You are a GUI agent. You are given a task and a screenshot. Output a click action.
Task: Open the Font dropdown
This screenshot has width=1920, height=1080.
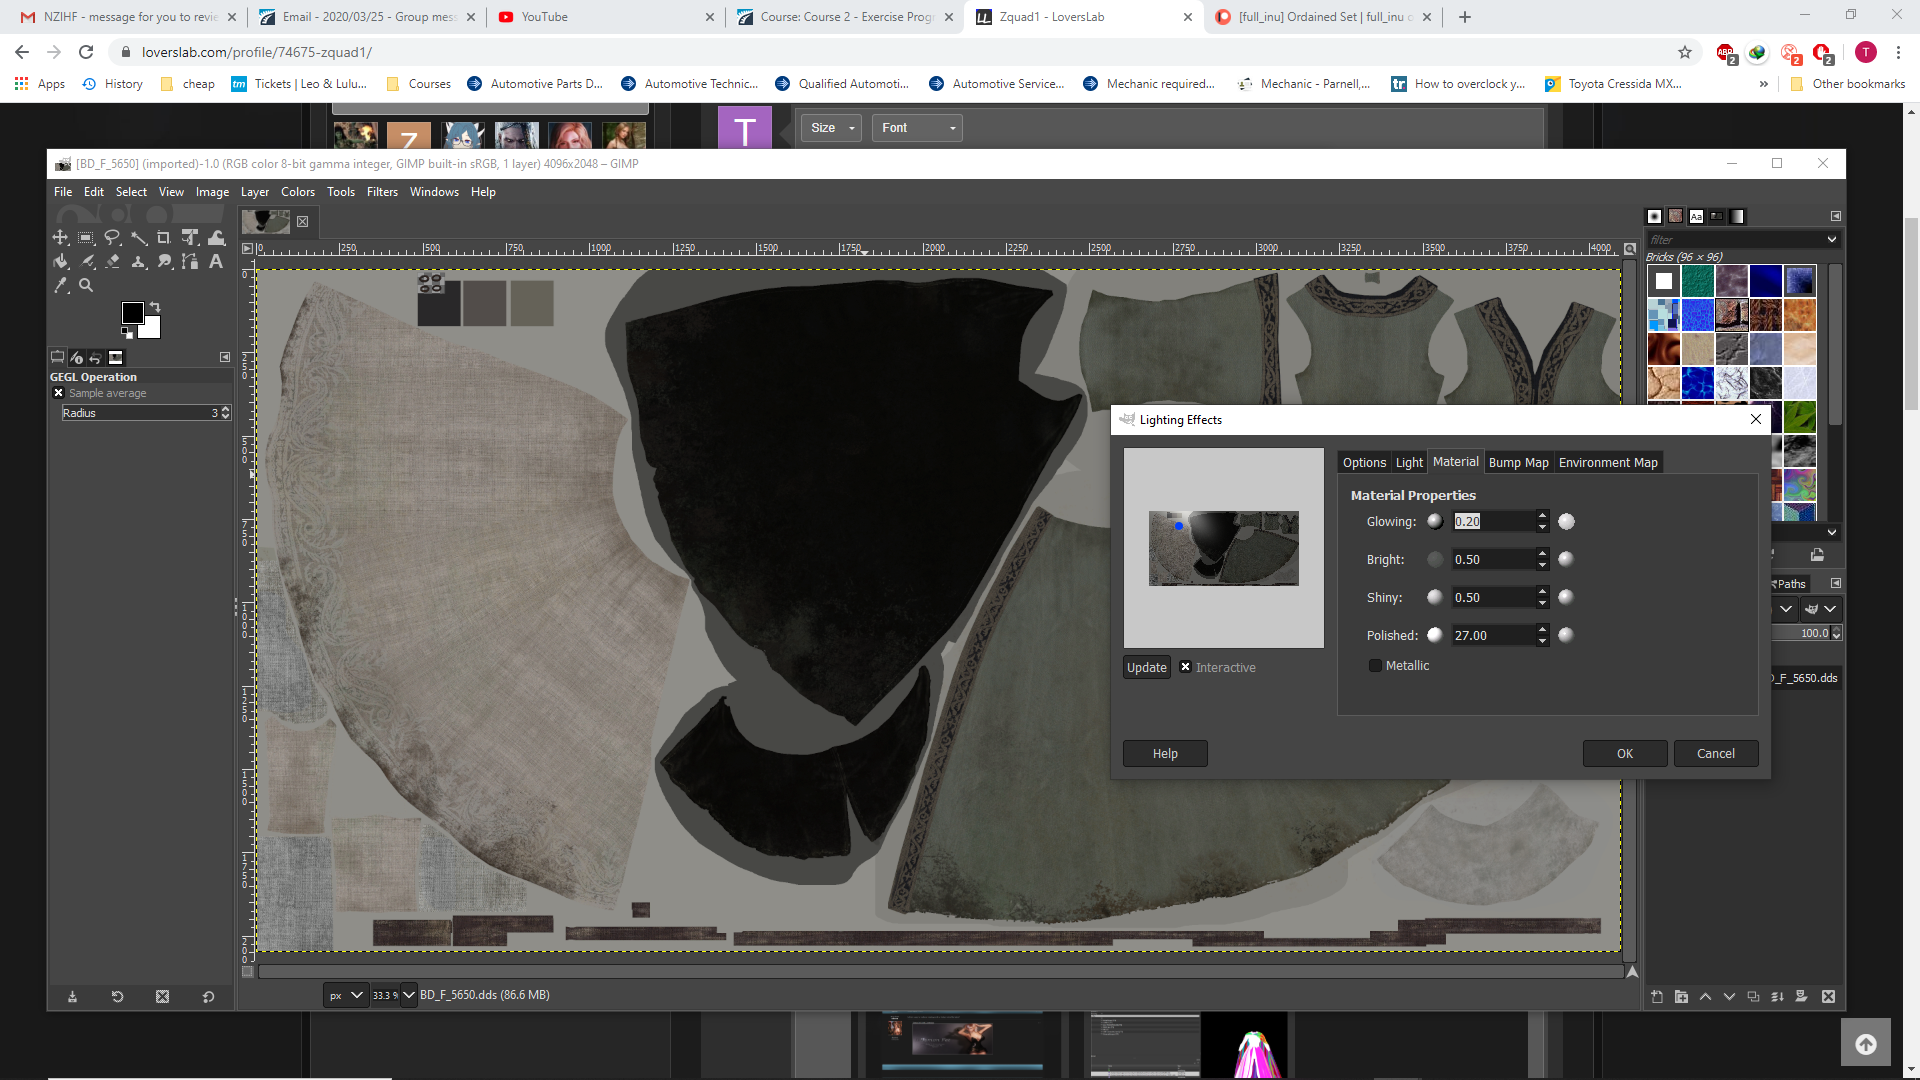click(x=917, y=128)
